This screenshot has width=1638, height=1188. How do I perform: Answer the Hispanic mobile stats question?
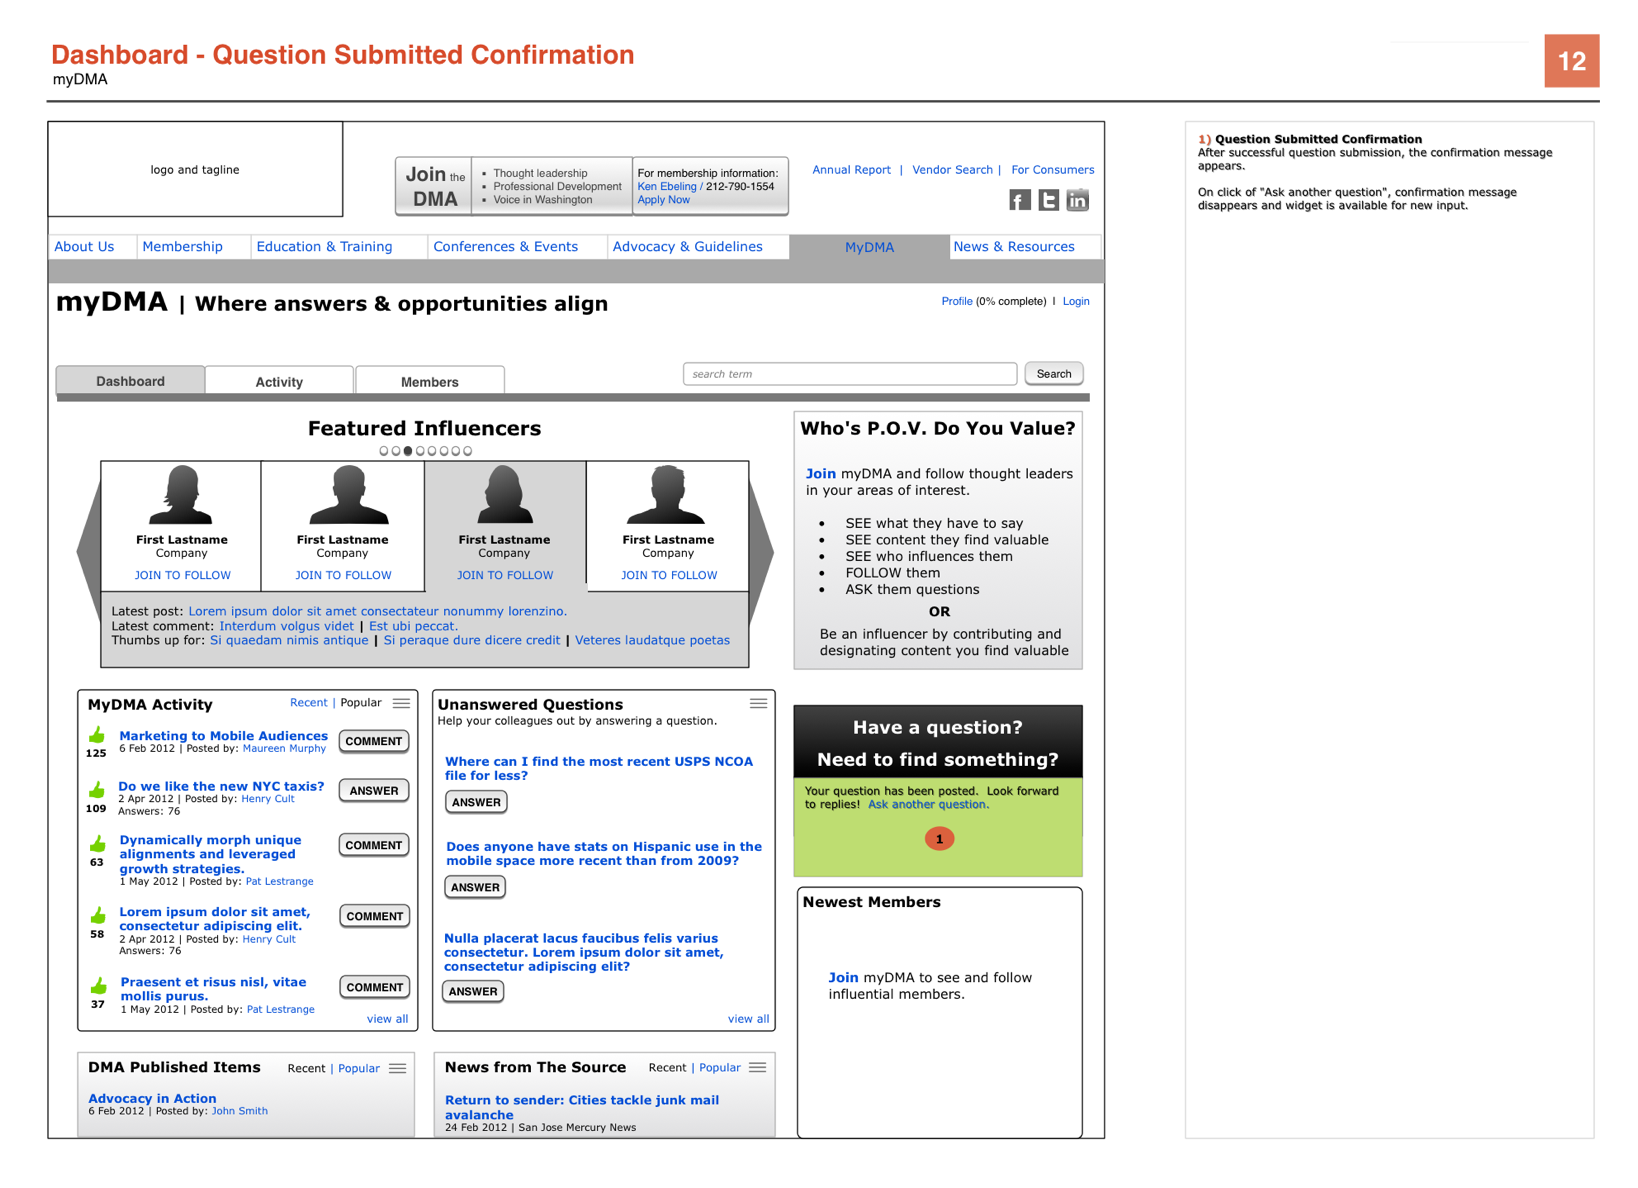(x=475, y=887)
